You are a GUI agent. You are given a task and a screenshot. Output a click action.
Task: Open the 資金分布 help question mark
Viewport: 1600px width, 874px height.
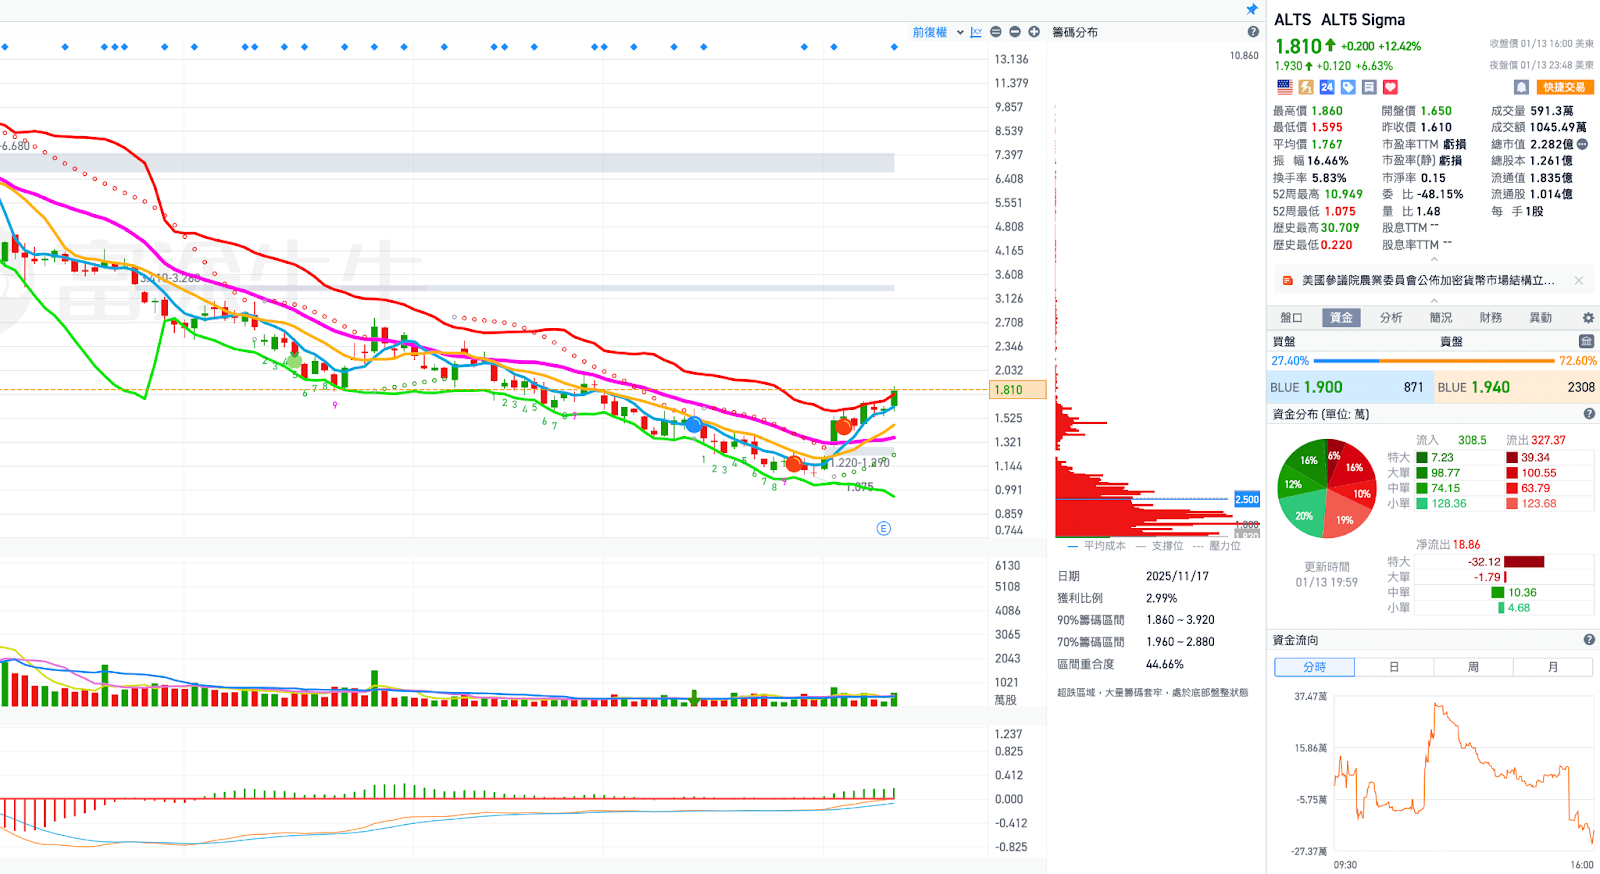(1589, 414)
